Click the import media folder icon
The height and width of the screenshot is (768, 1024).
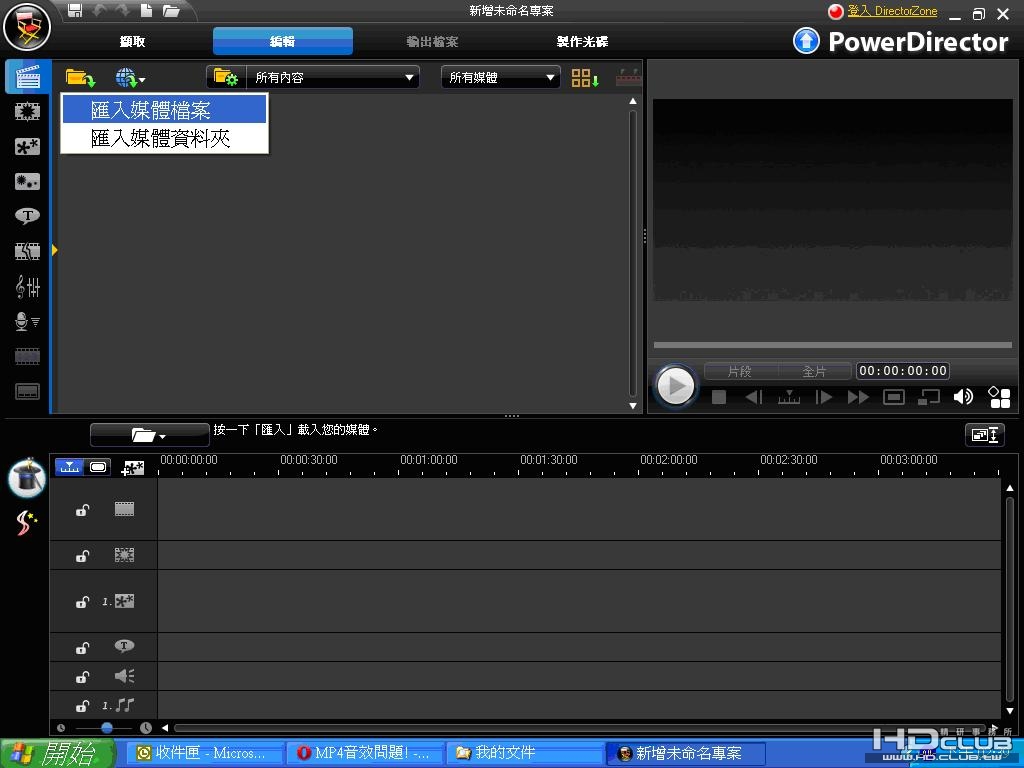click(80, 78)
